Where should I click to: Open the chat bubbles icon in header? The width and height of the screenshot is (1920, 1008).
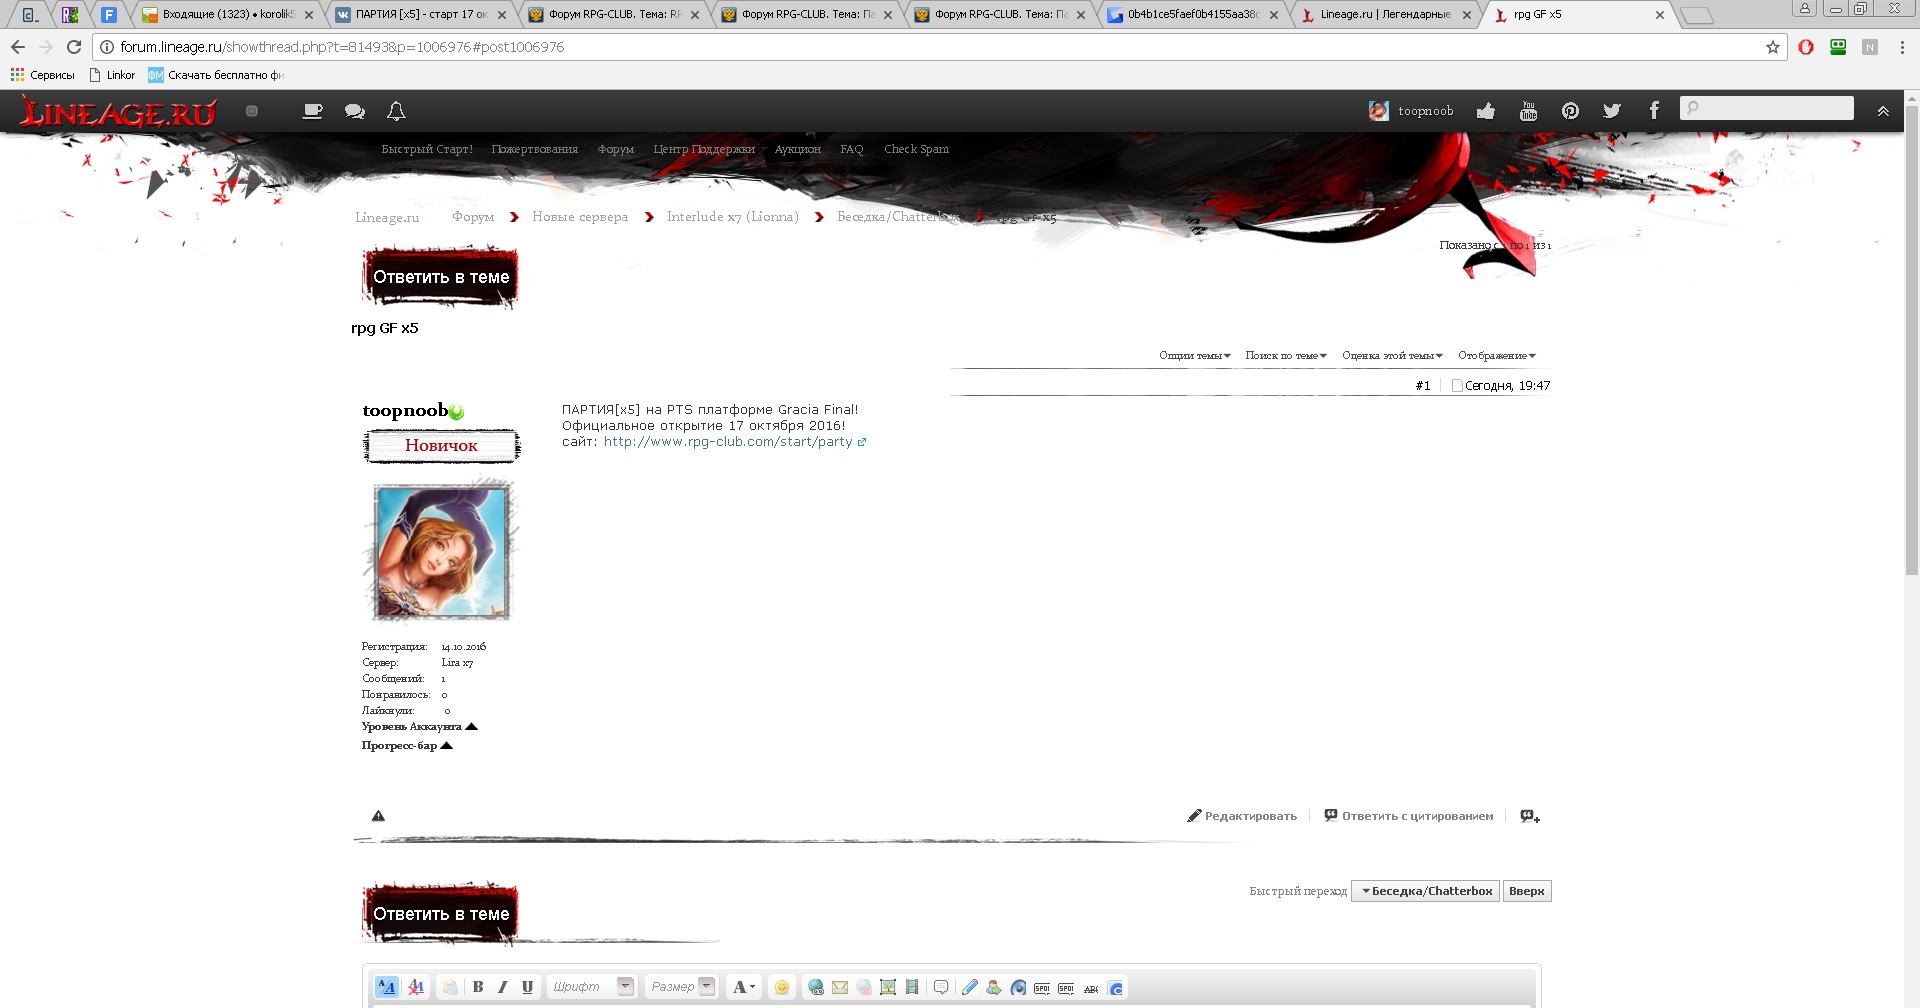coord(355,111)
